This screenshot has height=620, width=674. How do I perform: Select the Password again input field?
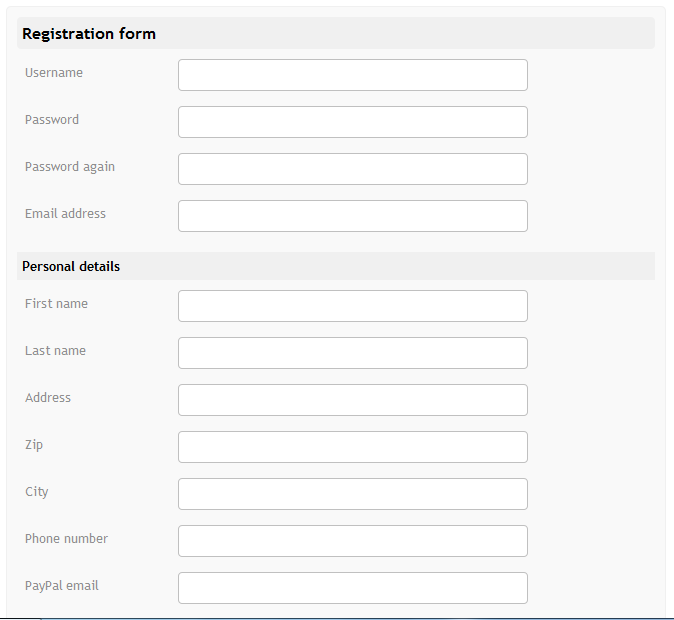(352, 169)
